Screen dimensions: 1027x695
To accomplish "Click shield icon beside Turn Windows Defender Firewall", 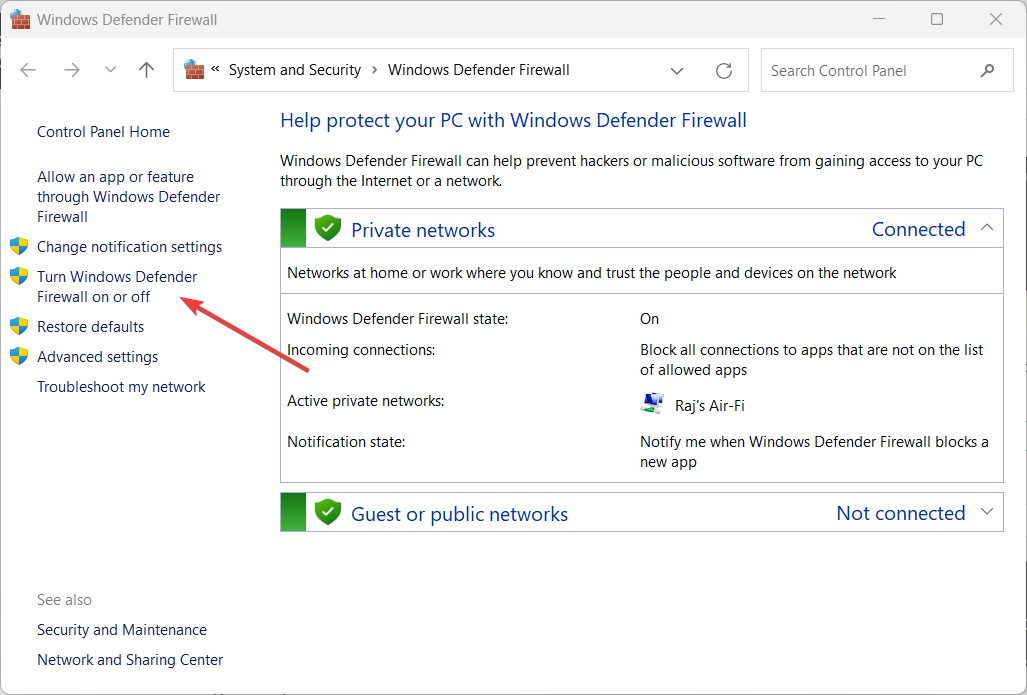I will (x=20, y=276).
